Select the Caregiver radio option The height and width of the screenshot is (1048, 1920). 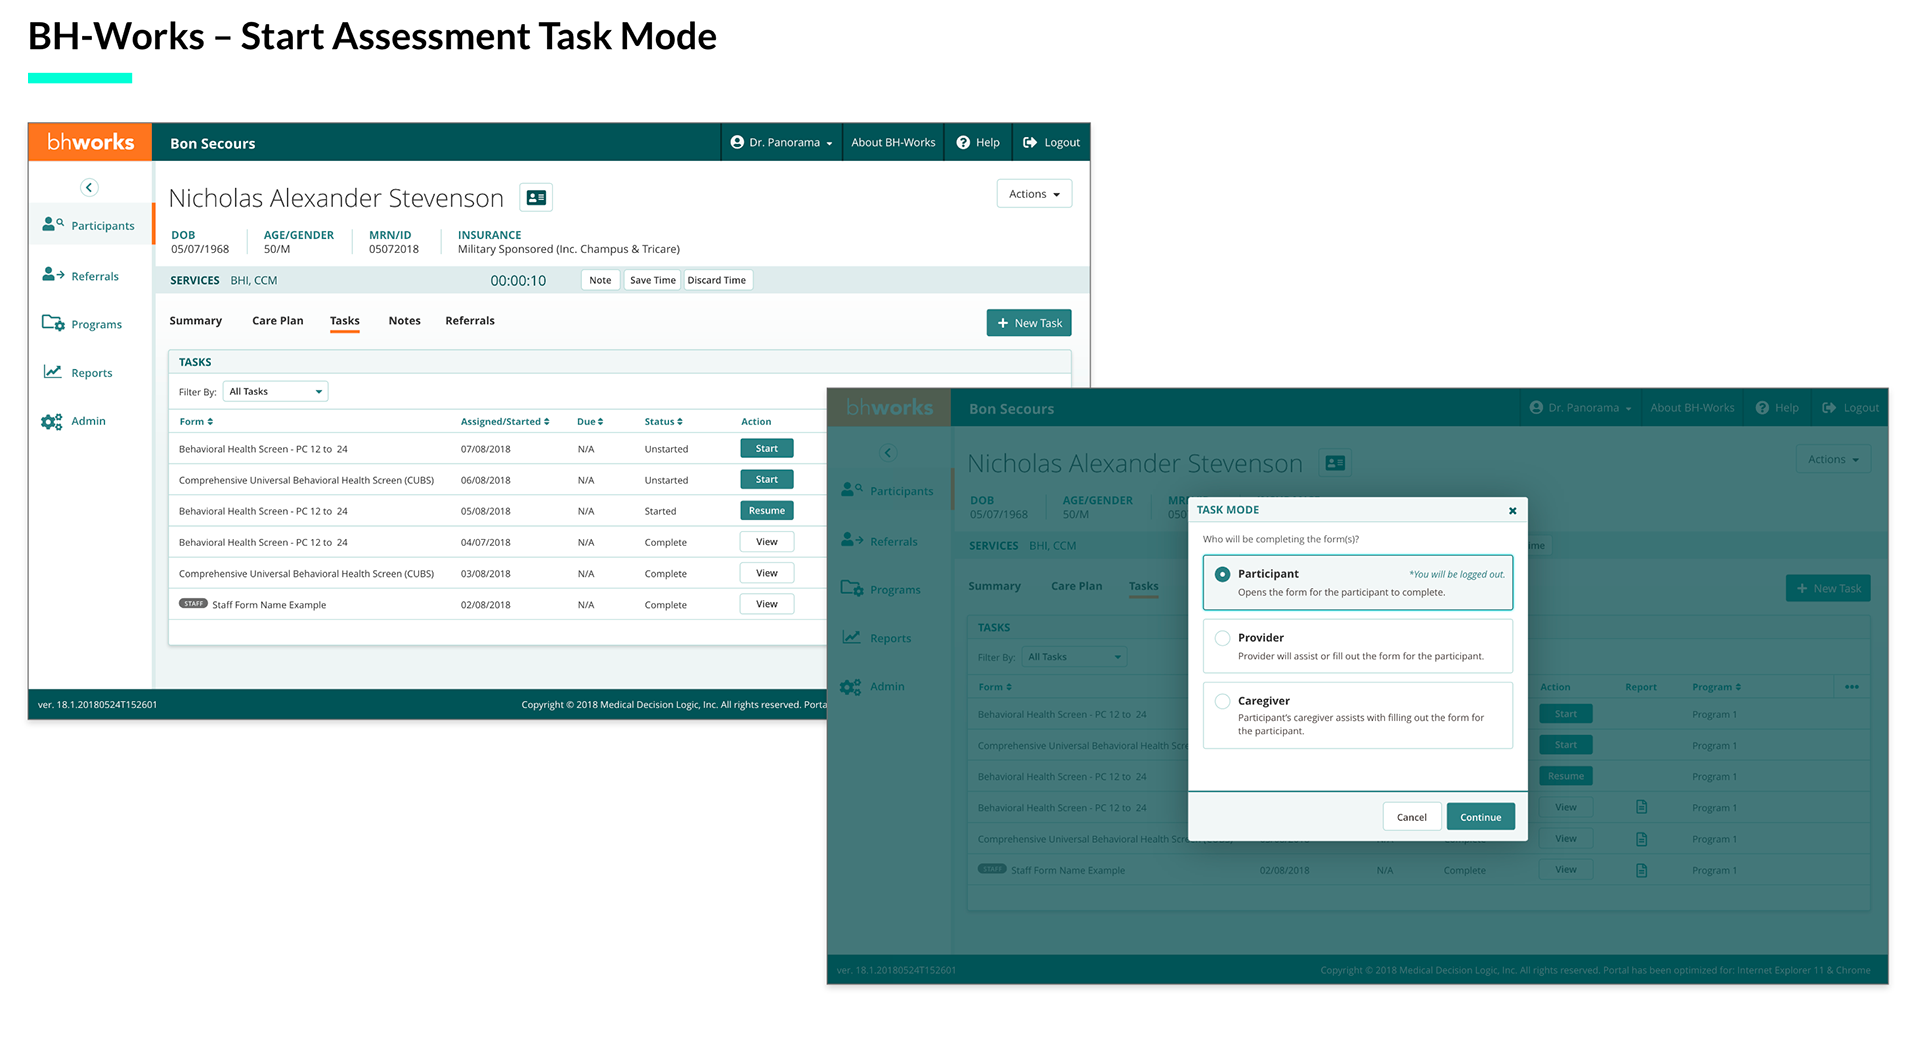coord(1222,701)
